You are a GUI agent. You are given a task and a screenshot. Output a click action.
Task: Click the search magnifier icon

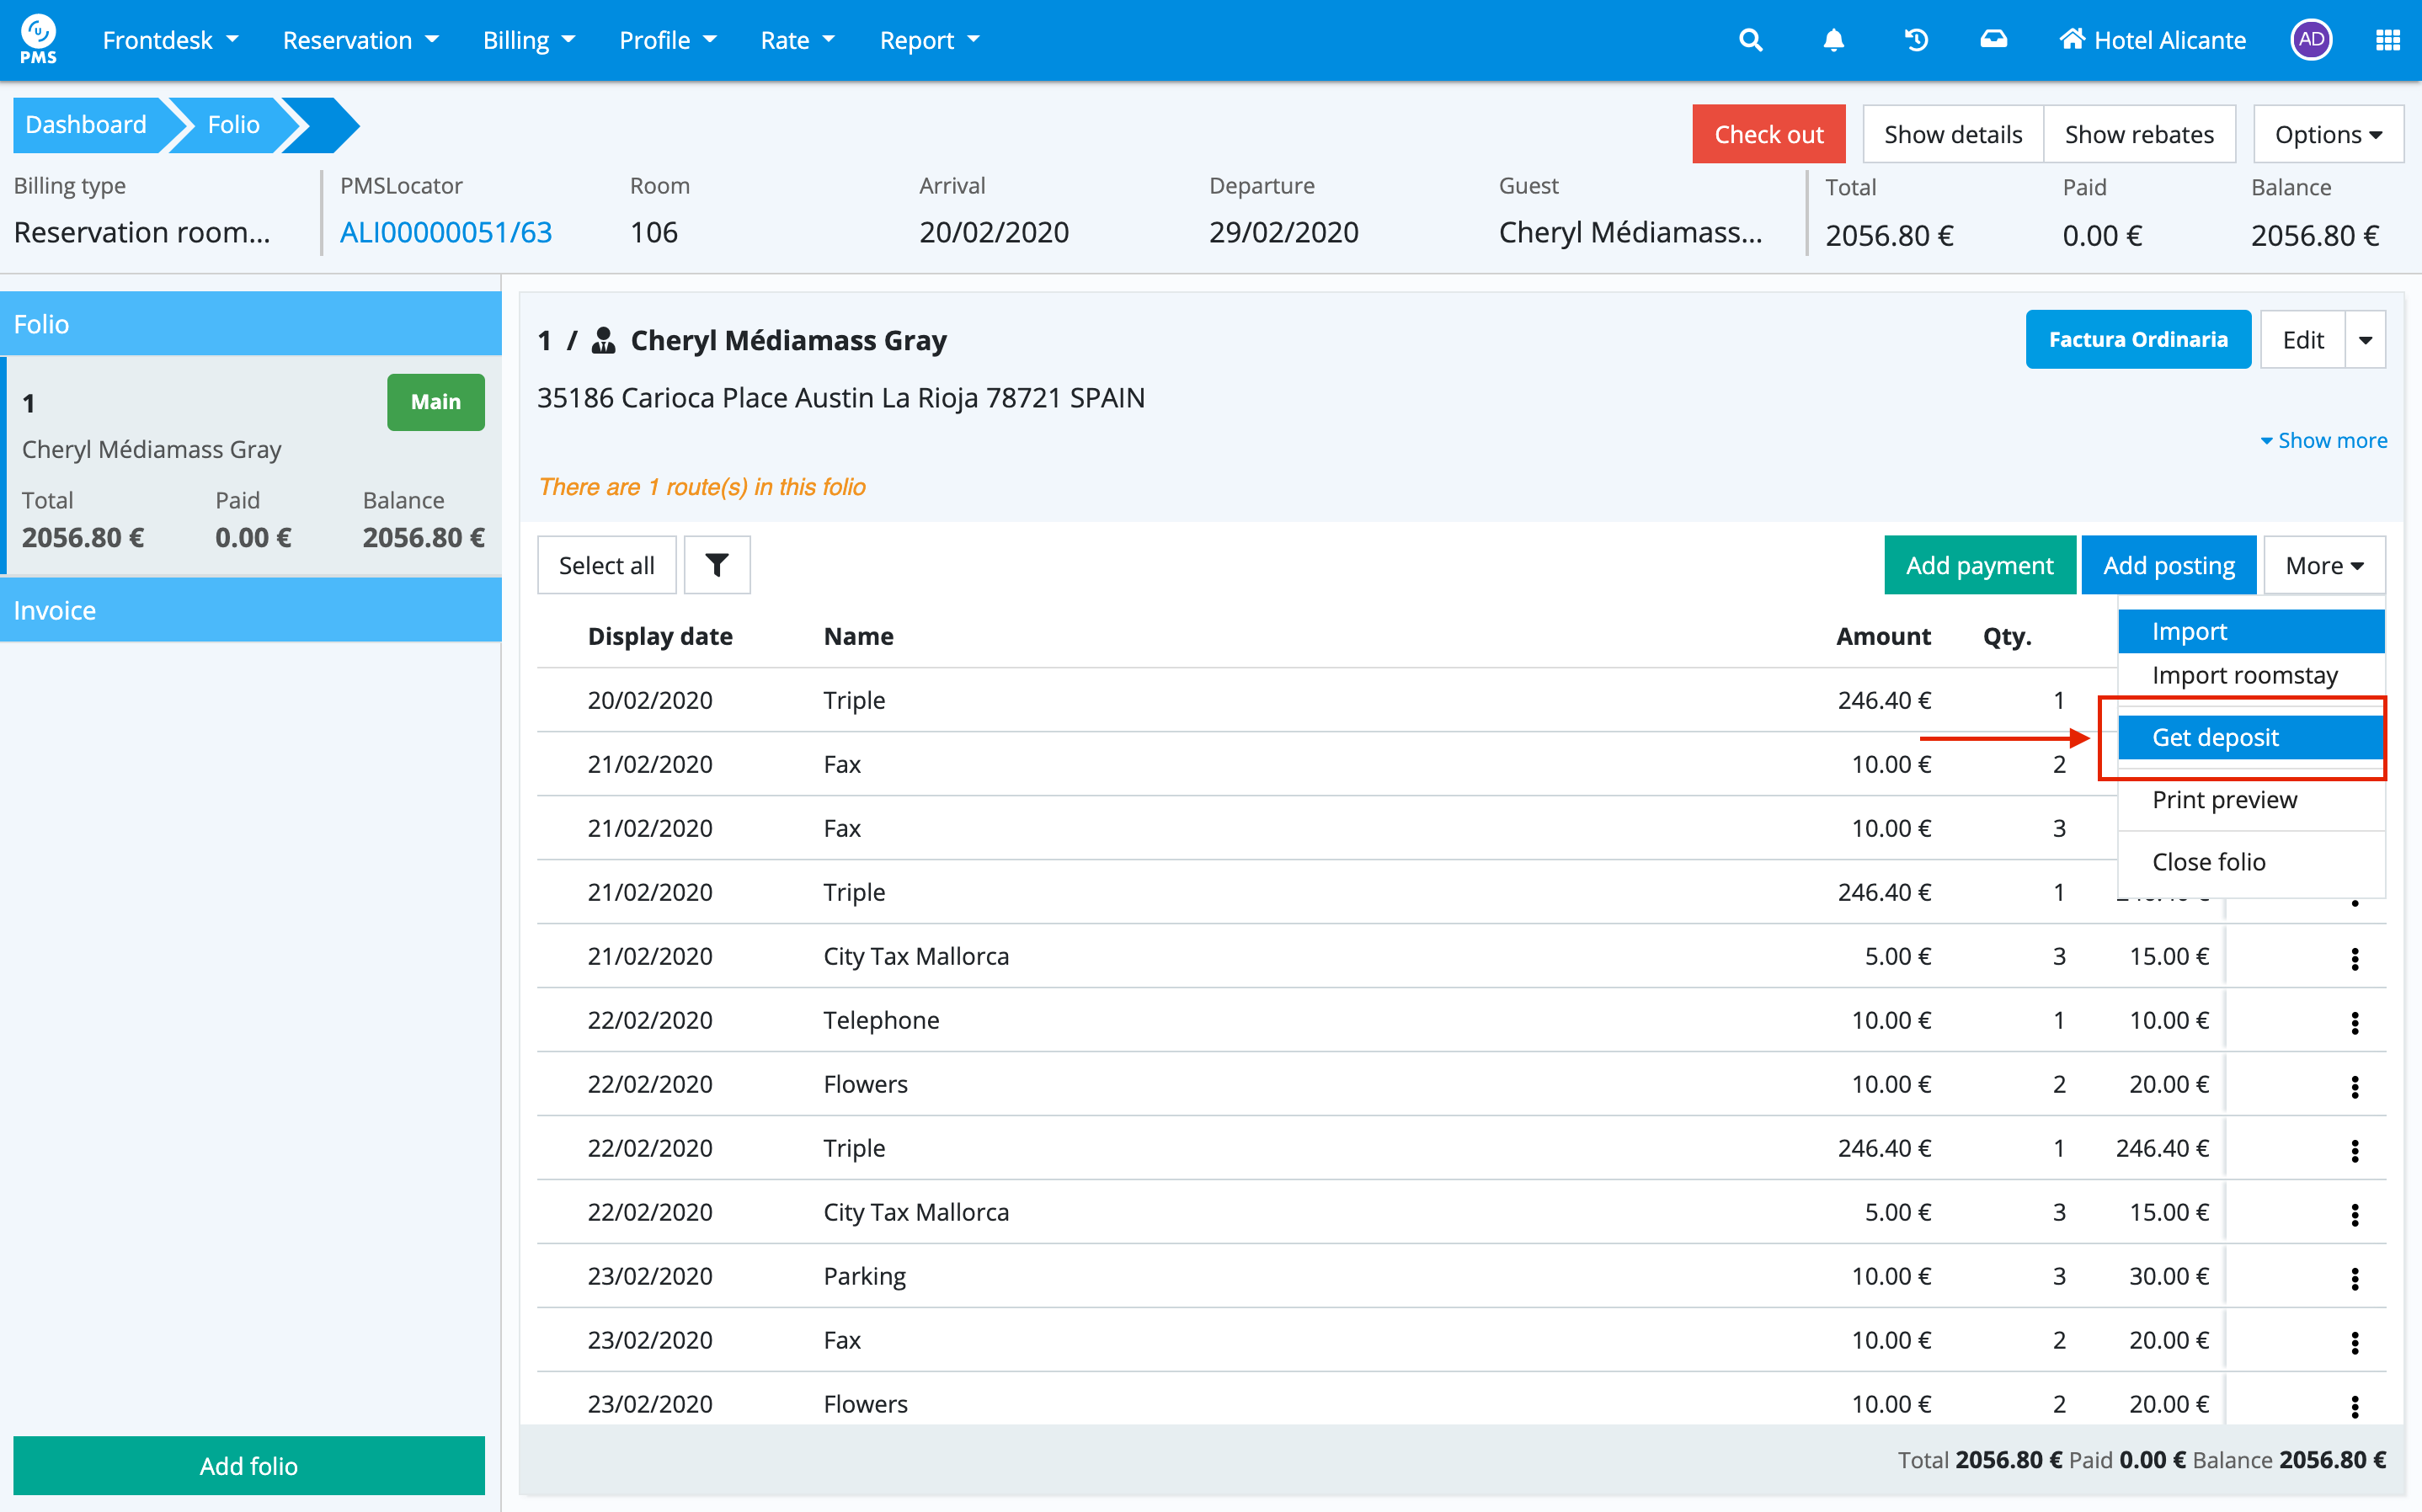[1750, 40]
